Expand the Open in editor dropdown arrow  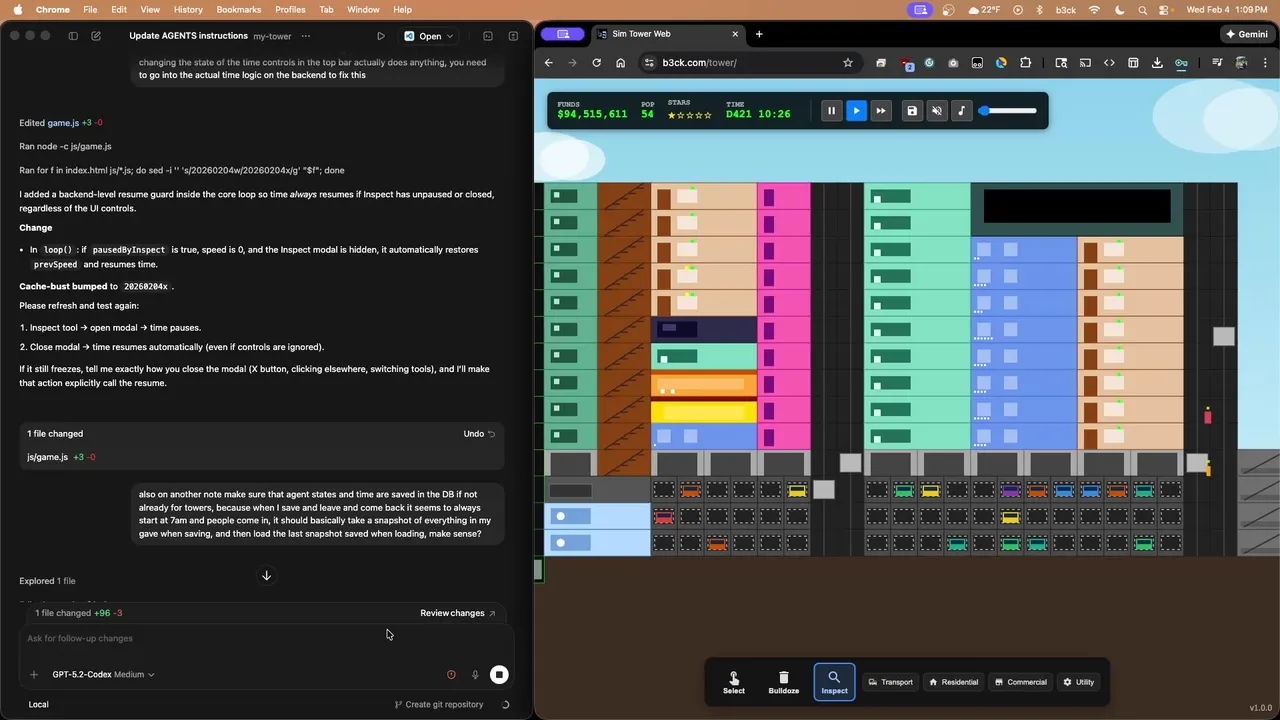pos(450,36)
